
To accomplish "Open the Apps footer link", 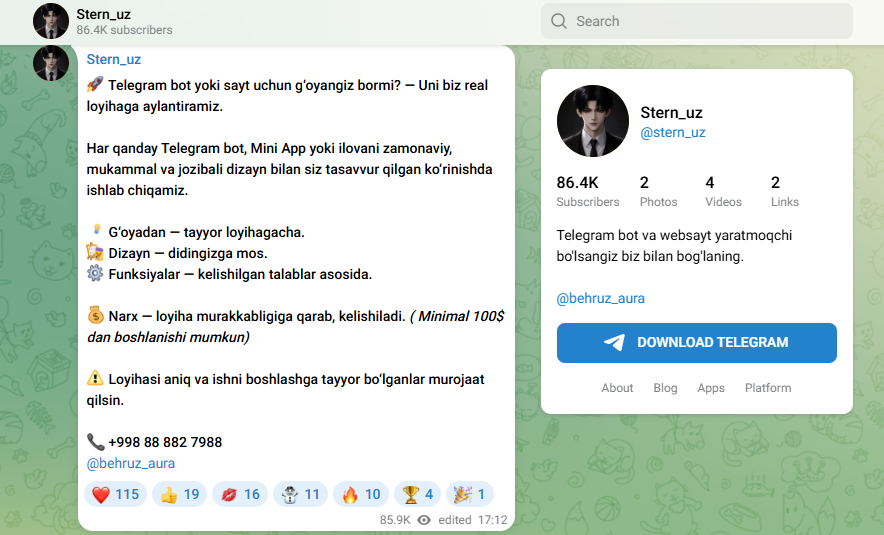I will pyautogui.click(x=711, y=388).
